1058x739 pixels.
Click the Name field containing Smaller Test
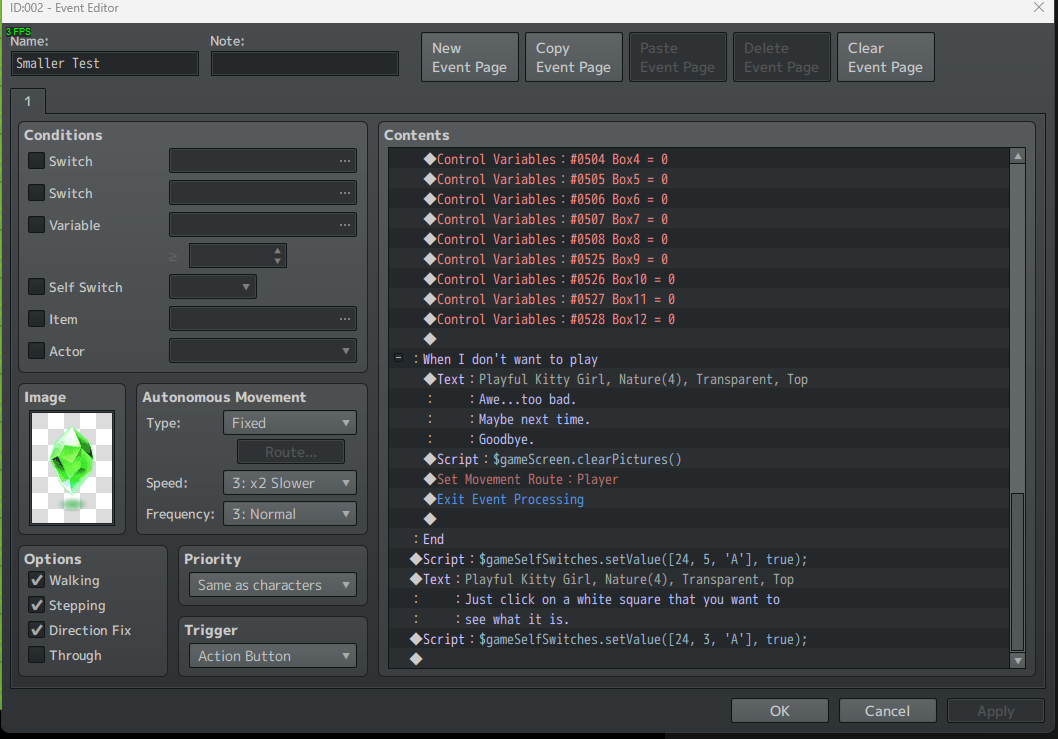tap(105, 63)
